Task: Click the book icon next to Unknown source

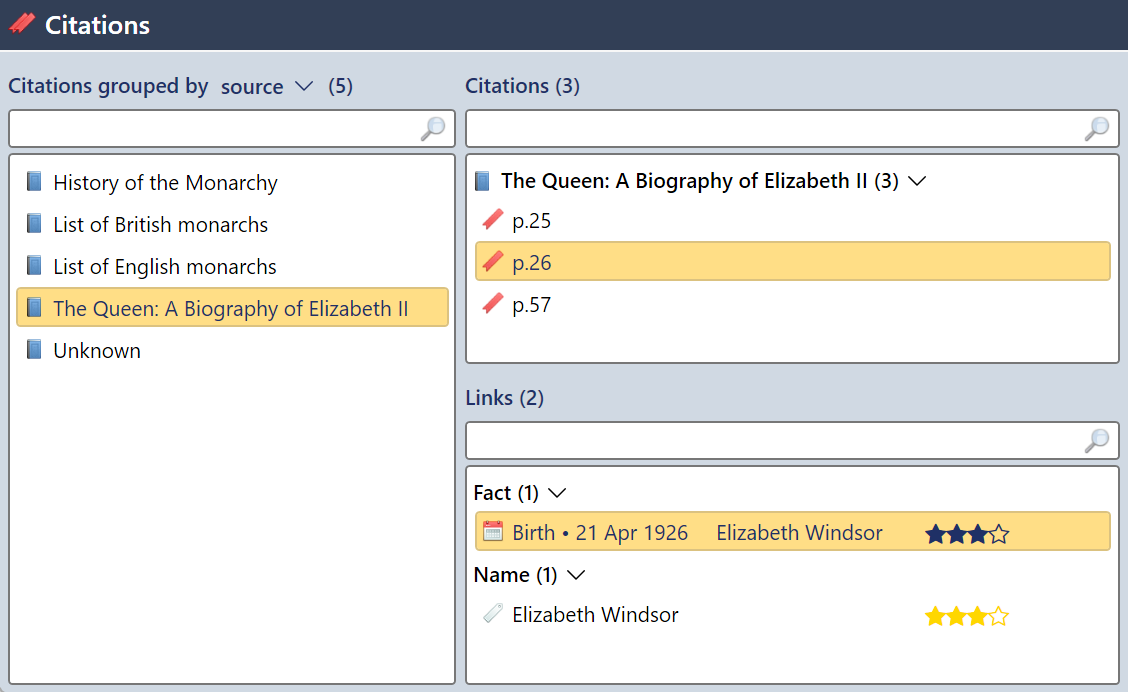Action: point(35,350)
